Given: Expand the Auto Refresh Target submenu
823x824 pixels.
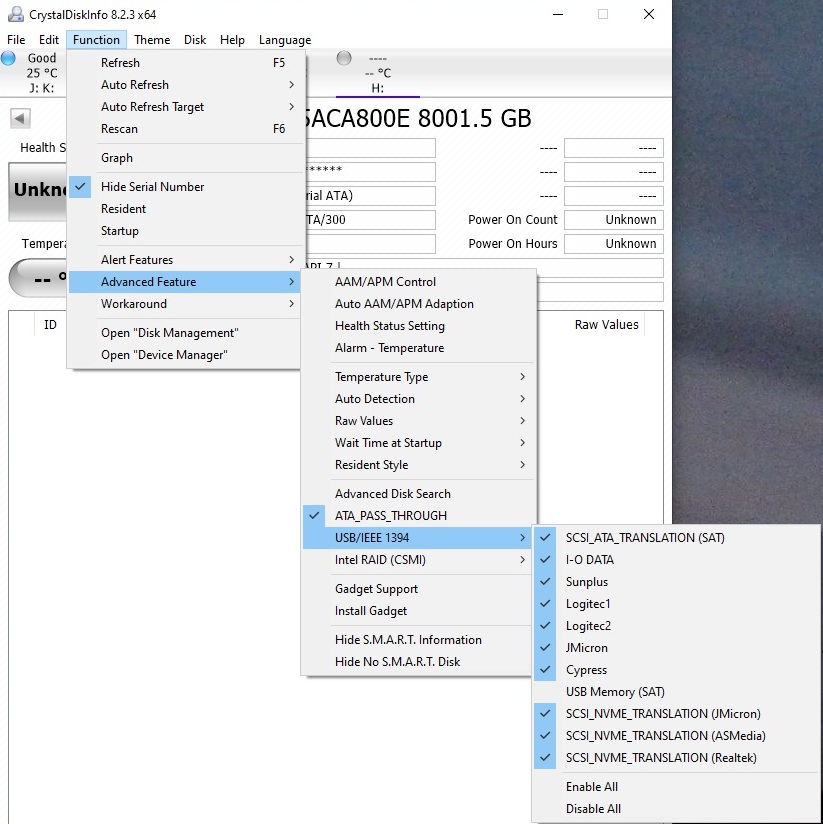Looking at the screenshot, I should [x=187, y=107].
